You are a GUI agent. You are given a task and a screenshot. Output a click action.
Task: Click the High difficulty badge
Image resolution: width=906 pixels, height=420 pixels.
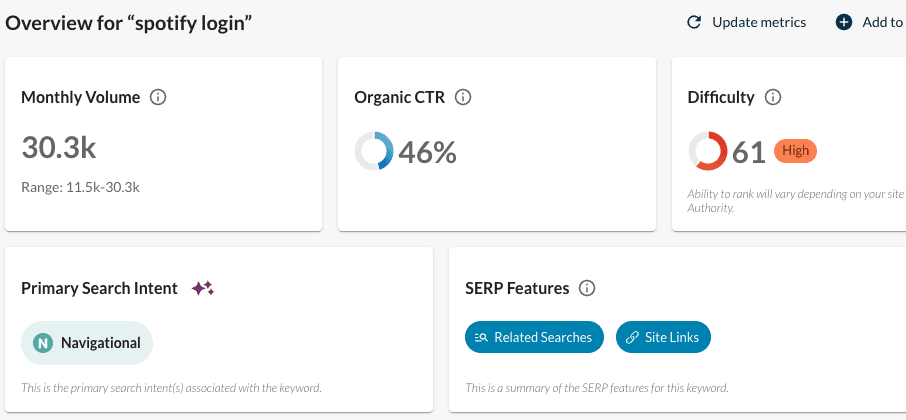click(795, 151)
